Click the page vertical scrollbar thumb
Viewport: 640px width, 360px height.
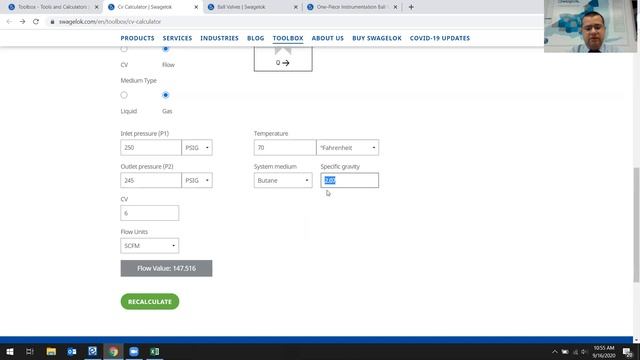coord(636,224)
